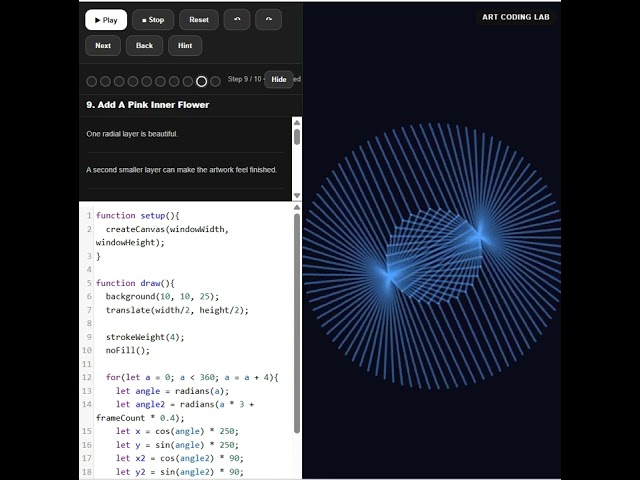Click the createCanvas code line

click(162, 236)
